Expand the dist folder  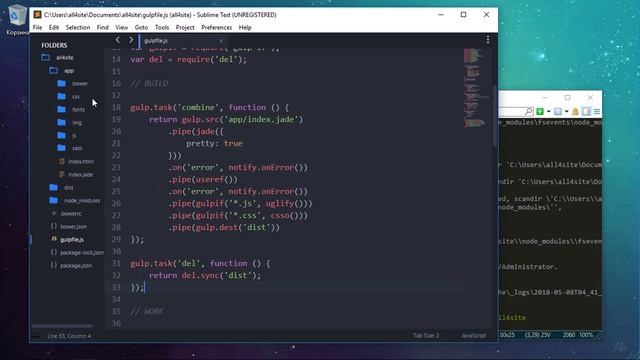click(x=53, y=187)
